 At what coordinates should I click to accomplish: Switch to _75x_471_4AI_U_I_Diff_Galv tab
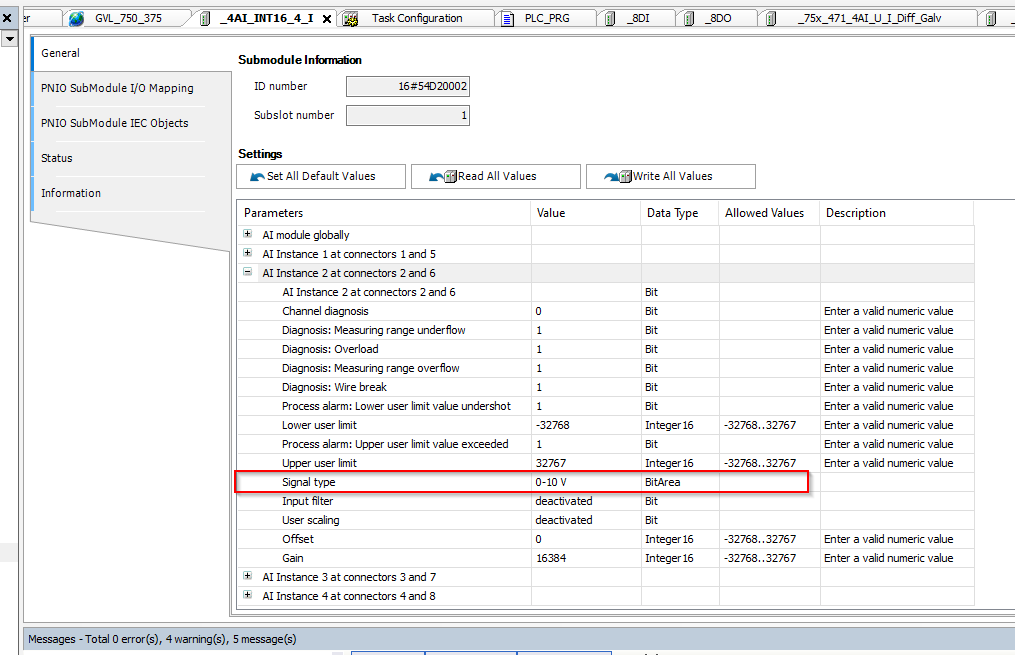point(869,18)
